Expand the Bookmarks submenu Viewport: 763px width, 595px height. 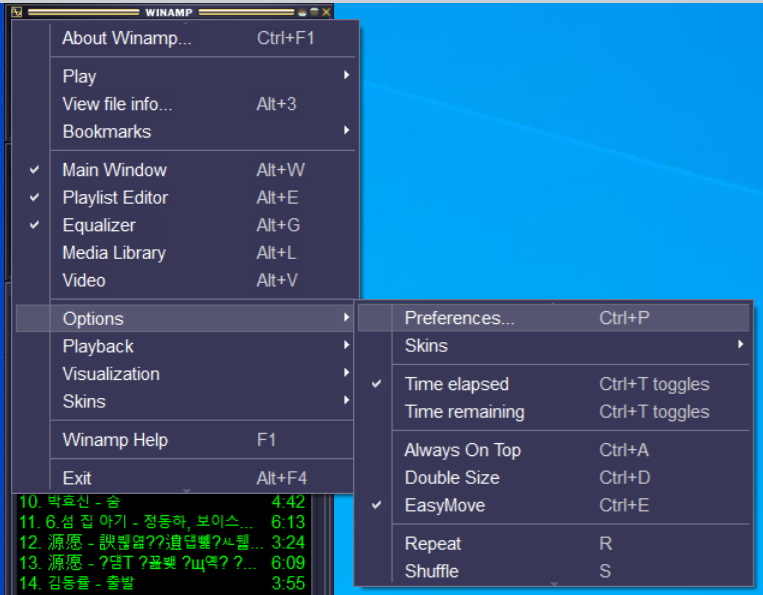[x=185, y=131]
